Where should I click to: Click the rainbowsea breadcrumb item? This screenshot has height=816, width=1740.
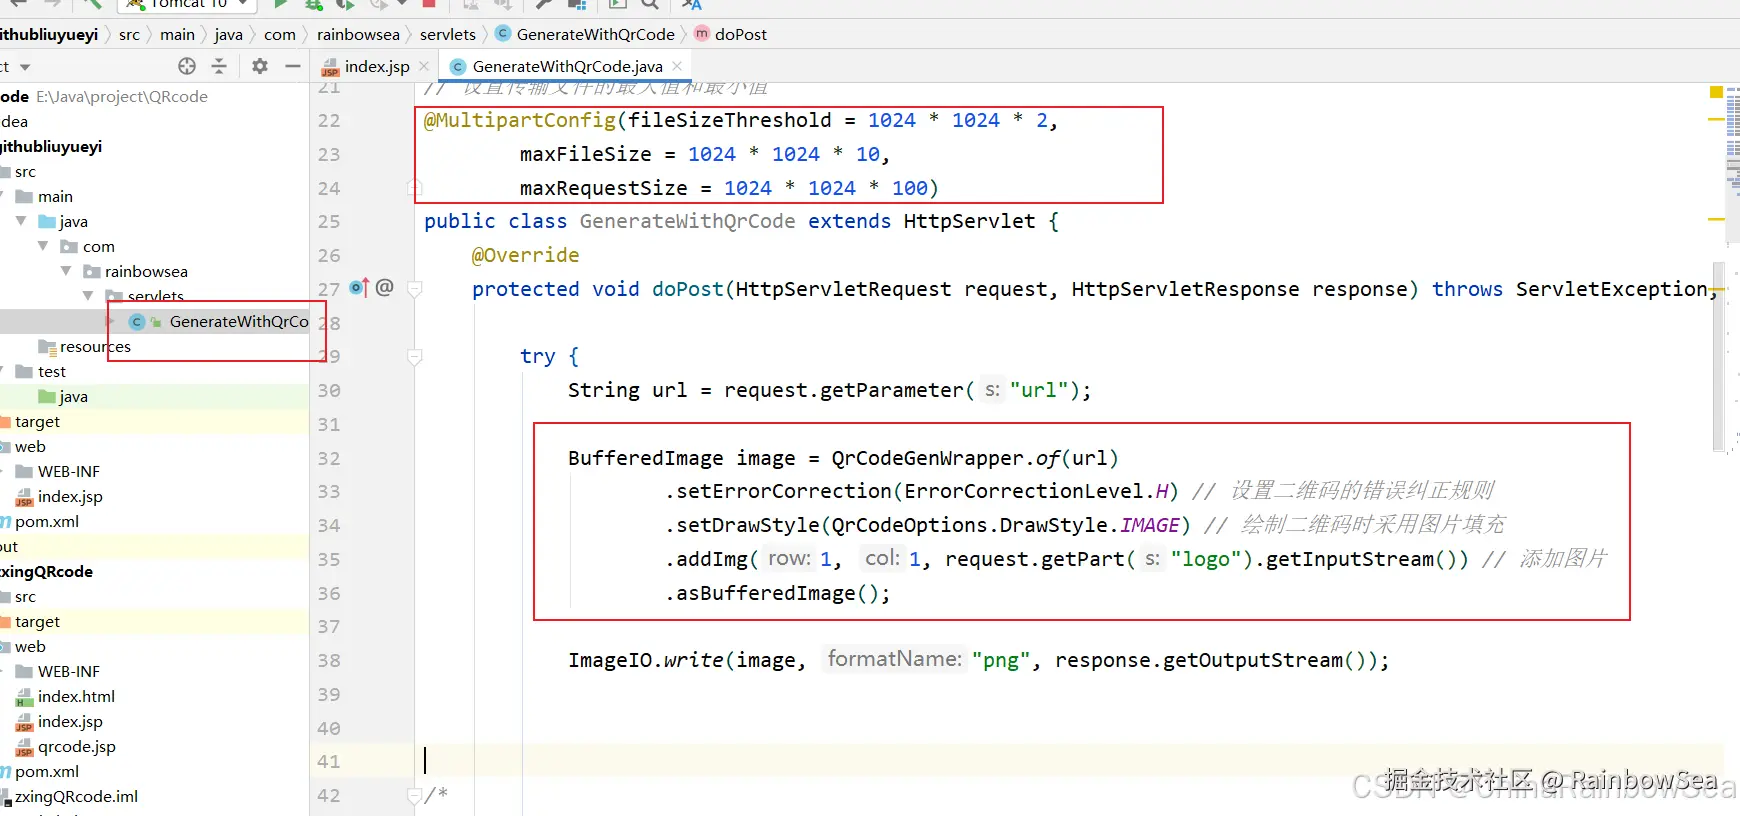pos(358,34)
